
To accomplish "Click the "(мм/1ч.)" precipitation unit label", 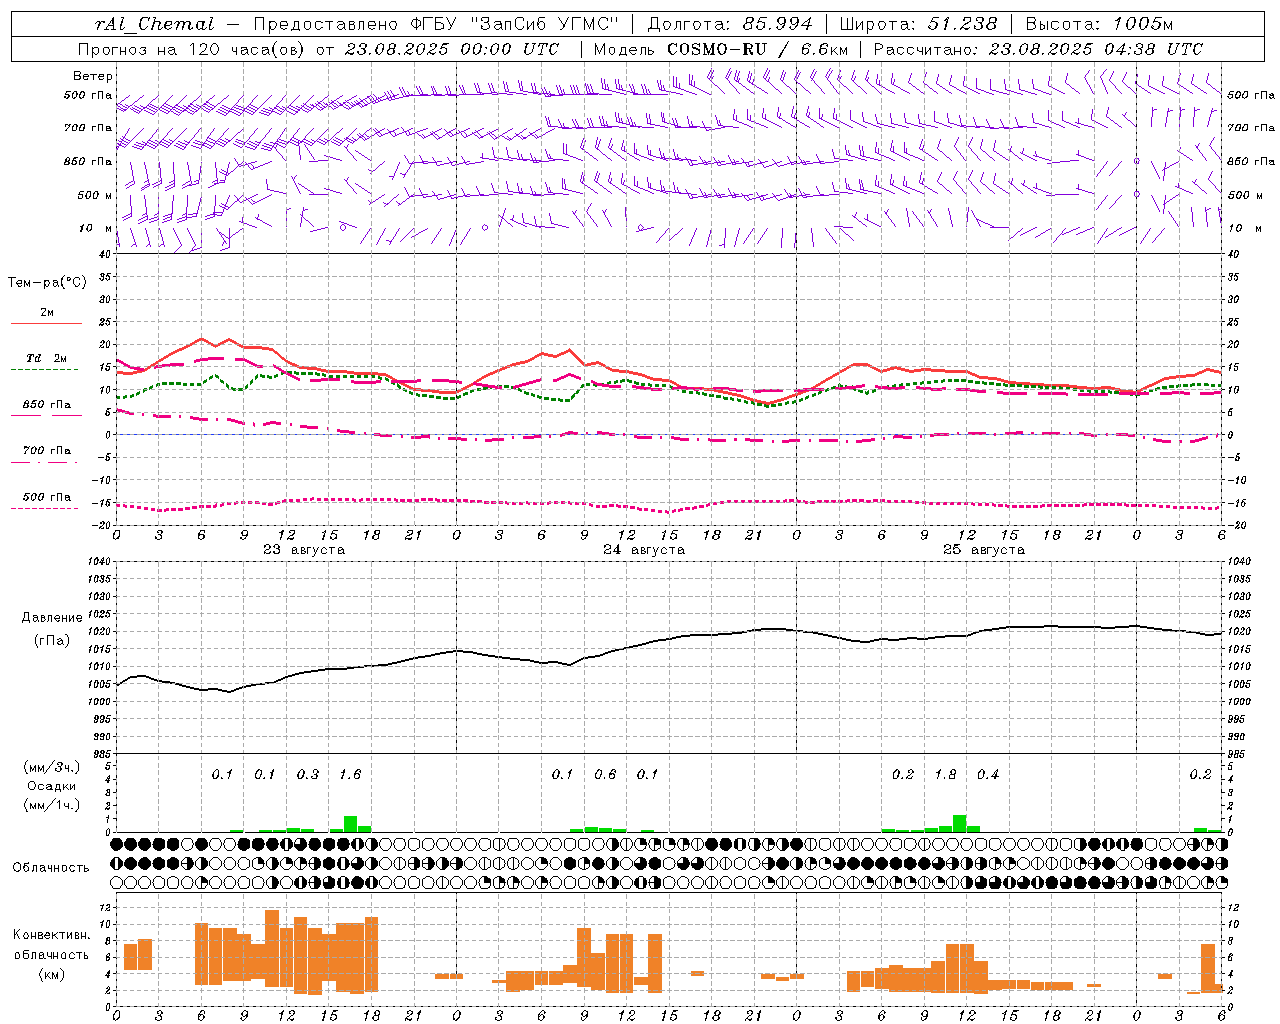I will pyautogui.click(x=52, y=805).
